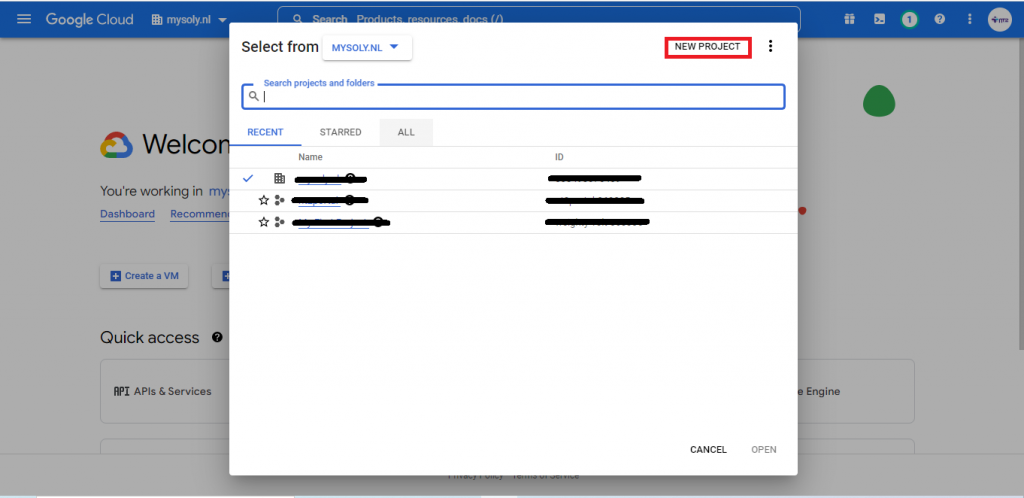The image size is (1024, 498).
Task: Click the Quick access help icon
Action: [217, 337]
